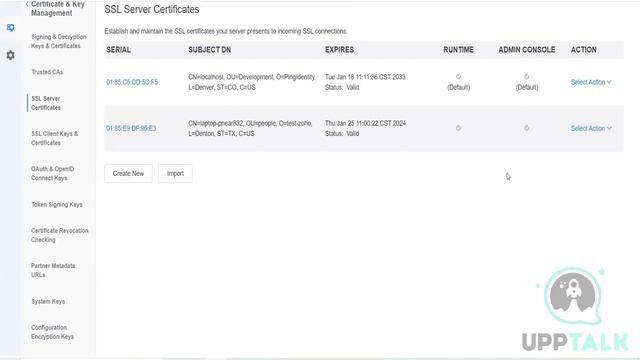The width and height of the screenshot is (640, 360).
Task: Click the Certificate & Key Management heading
Action: [58, 8]
